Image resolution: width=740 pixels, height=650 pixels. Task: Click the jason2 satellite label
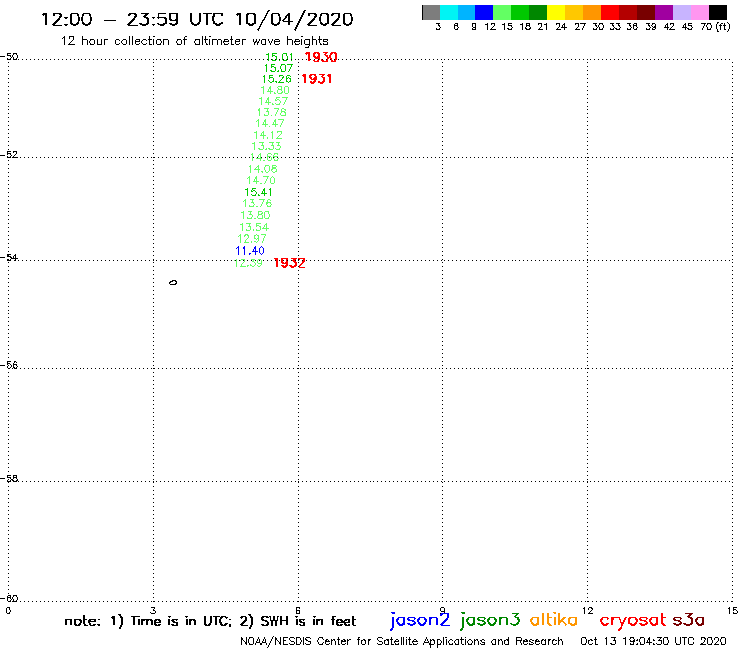(x=420, y=620)
